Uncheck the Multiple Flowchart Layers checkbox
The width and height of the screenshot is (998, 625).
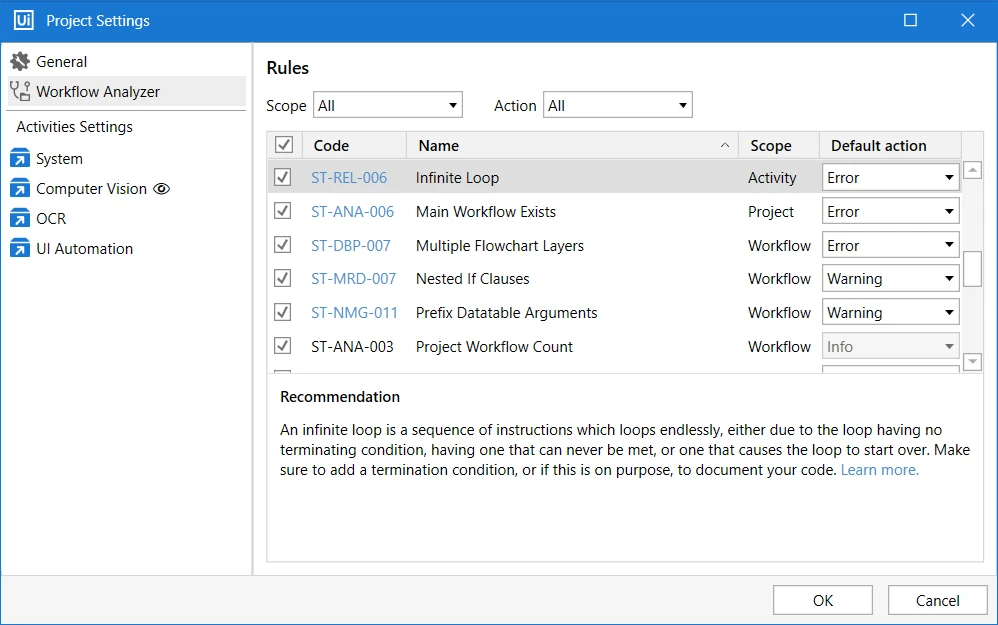point(283,244)
